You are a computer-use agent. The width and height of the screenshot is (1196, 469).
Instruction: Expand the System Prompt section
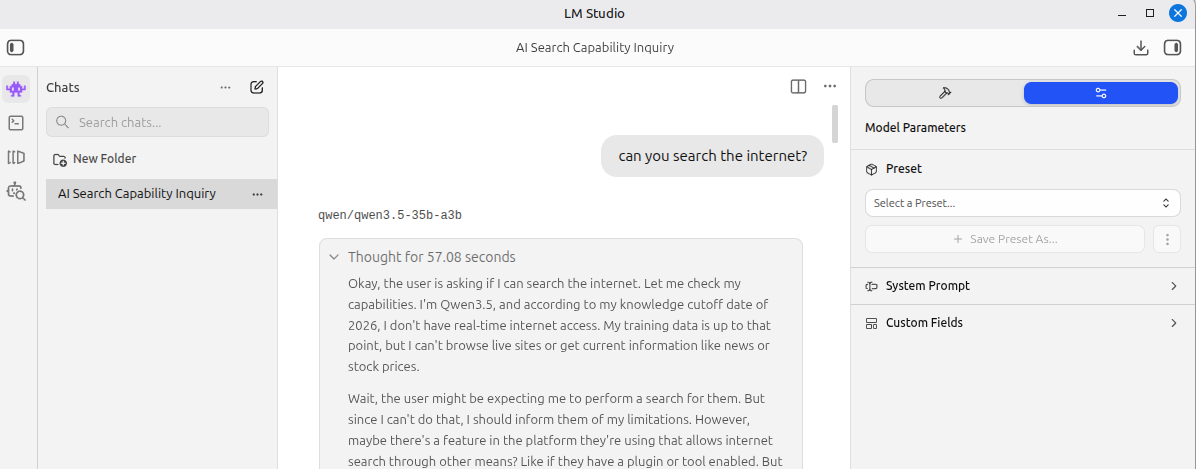click(1022, 286)
